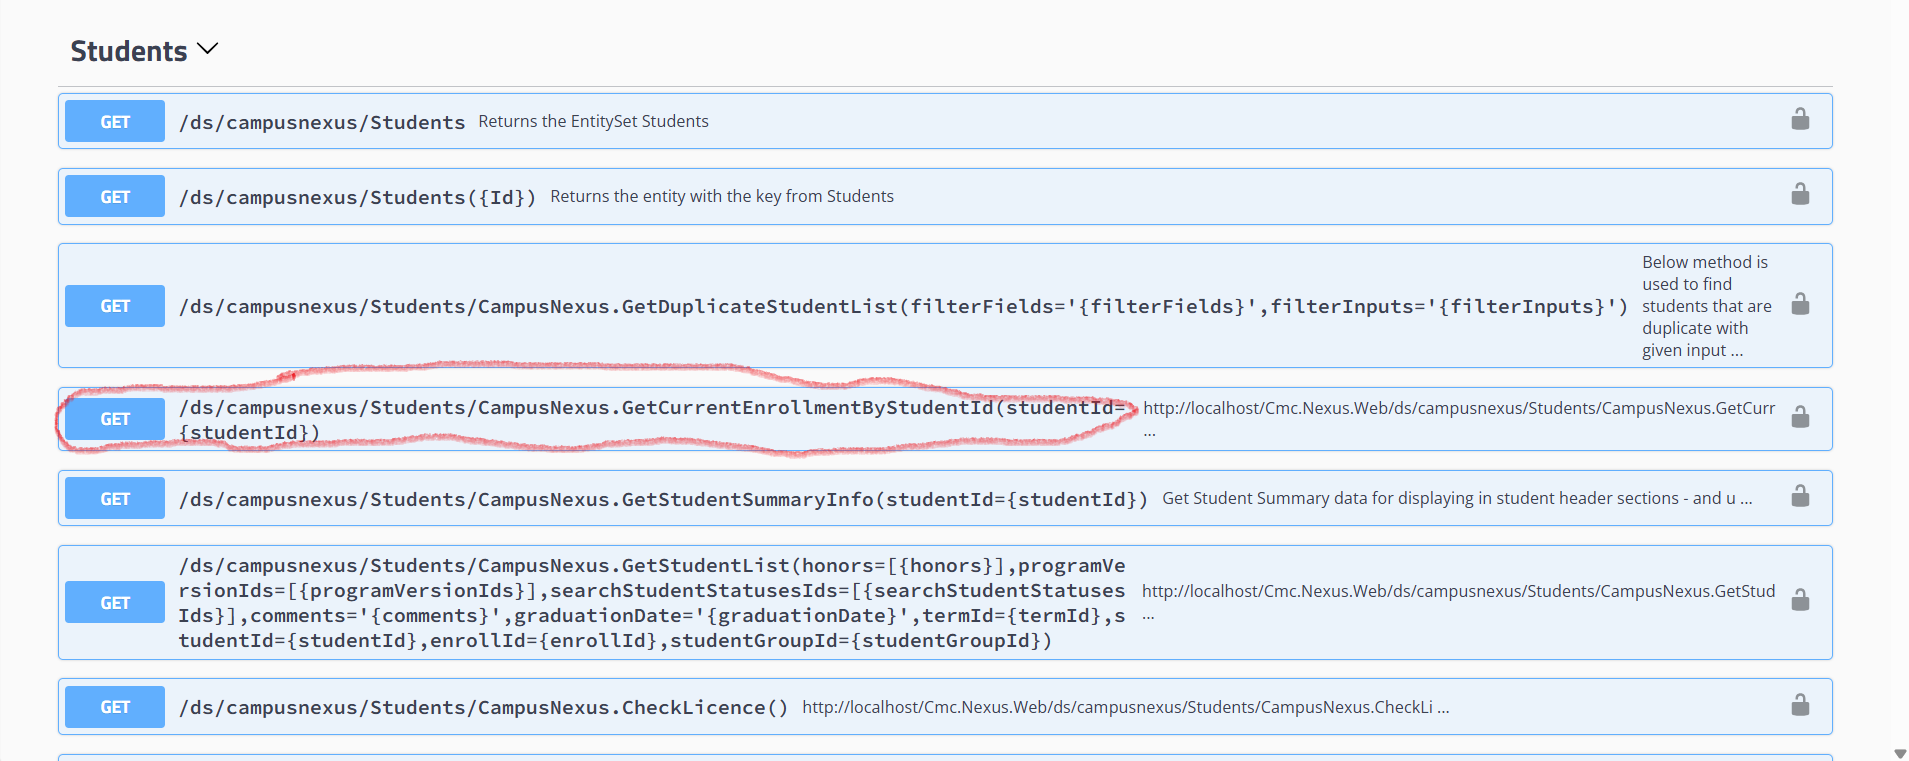Click GET button for GetStudentSummaryInfo
1909x761 pixels.
point(115,498)
